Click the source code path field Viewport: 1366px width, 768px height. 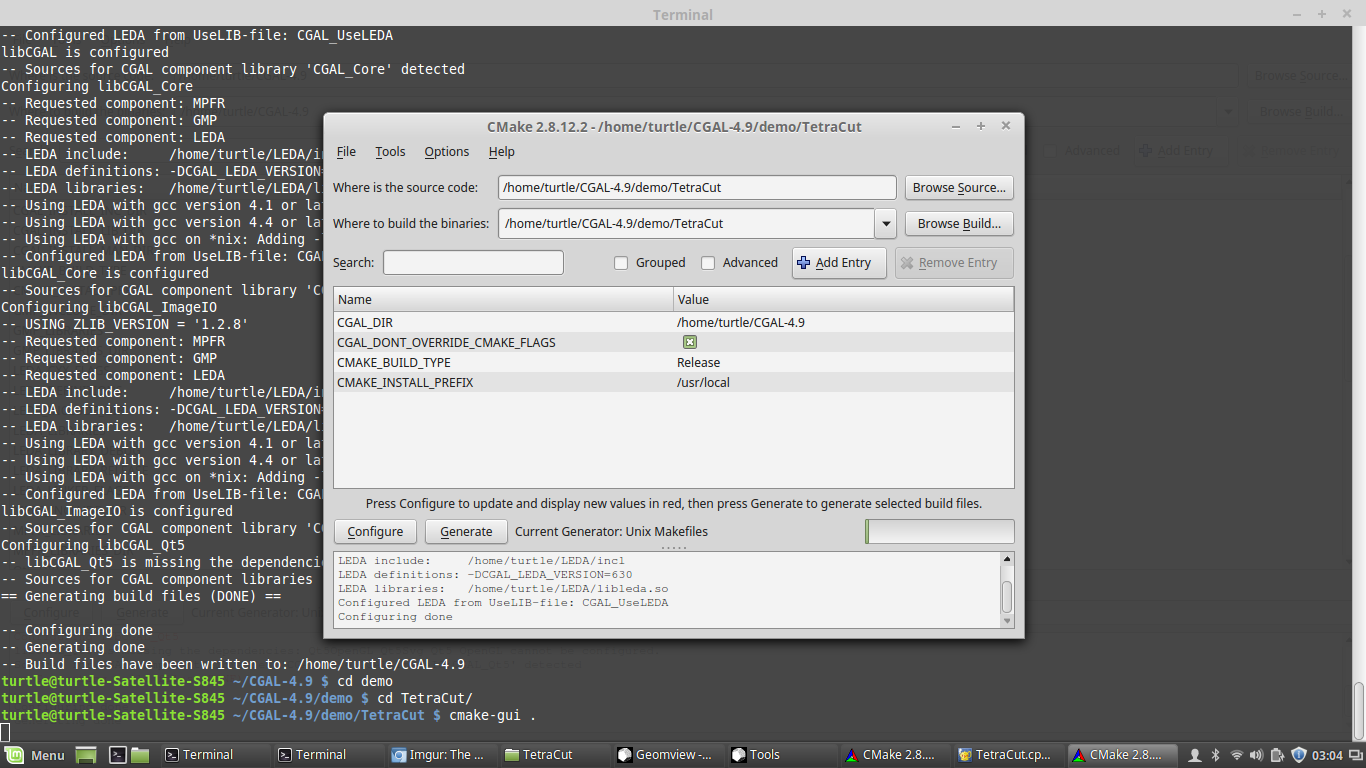(697, 187)
